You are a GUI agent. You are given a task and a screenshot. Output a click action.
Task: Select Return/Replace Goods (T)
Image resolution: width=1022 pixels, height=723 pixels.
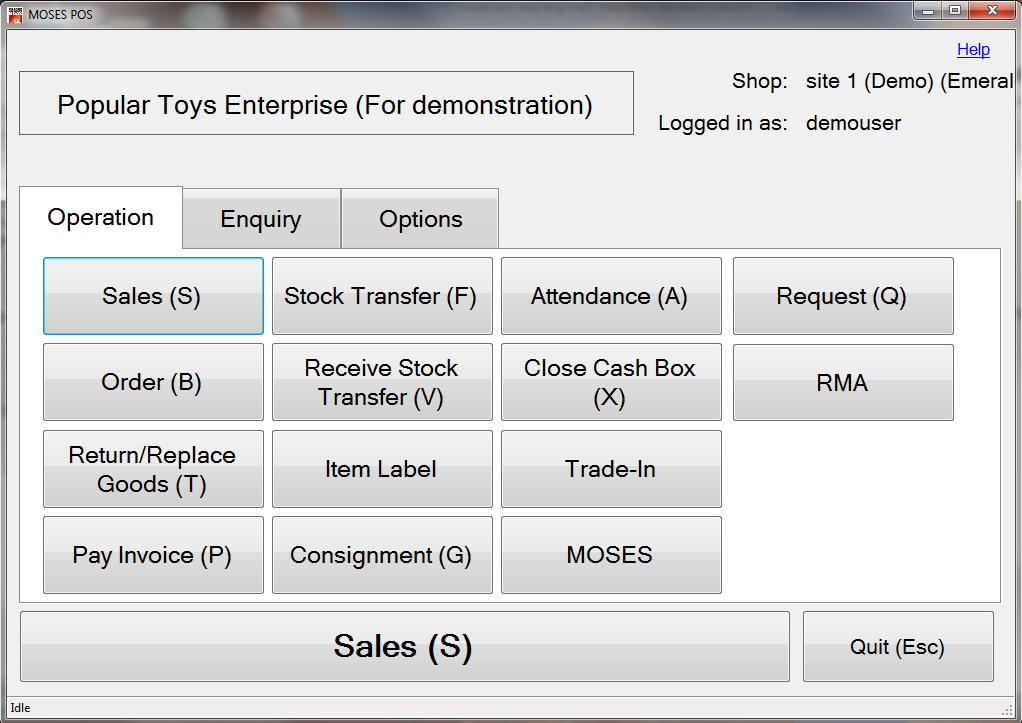153,469
